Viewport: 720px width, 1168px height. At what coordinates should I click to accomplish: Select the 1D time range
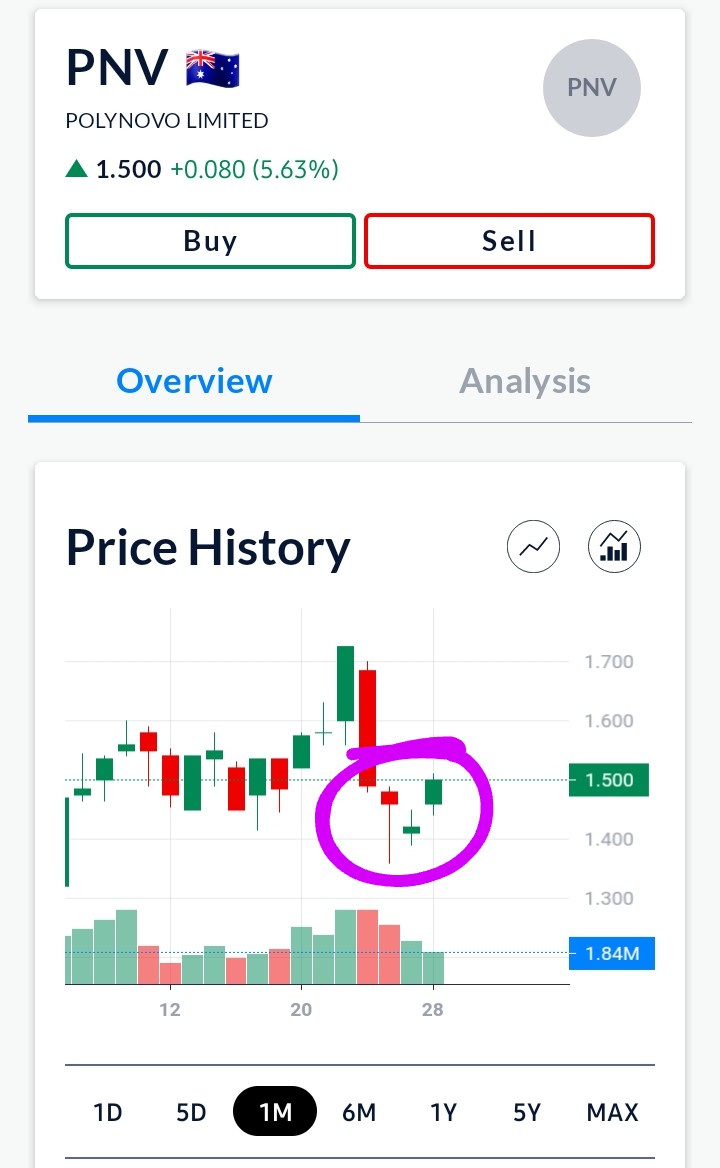107,1112
